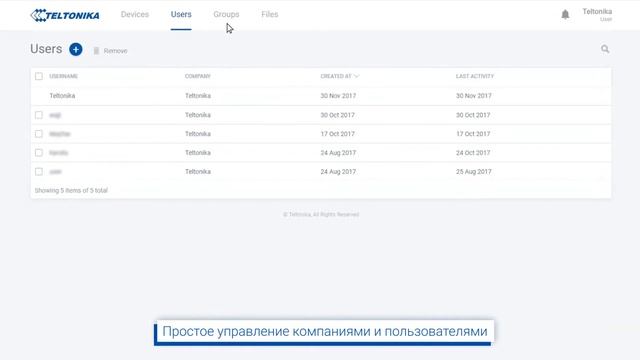Sort by Created At column header
The image size is (640, 360).
(x=336, y=76)
